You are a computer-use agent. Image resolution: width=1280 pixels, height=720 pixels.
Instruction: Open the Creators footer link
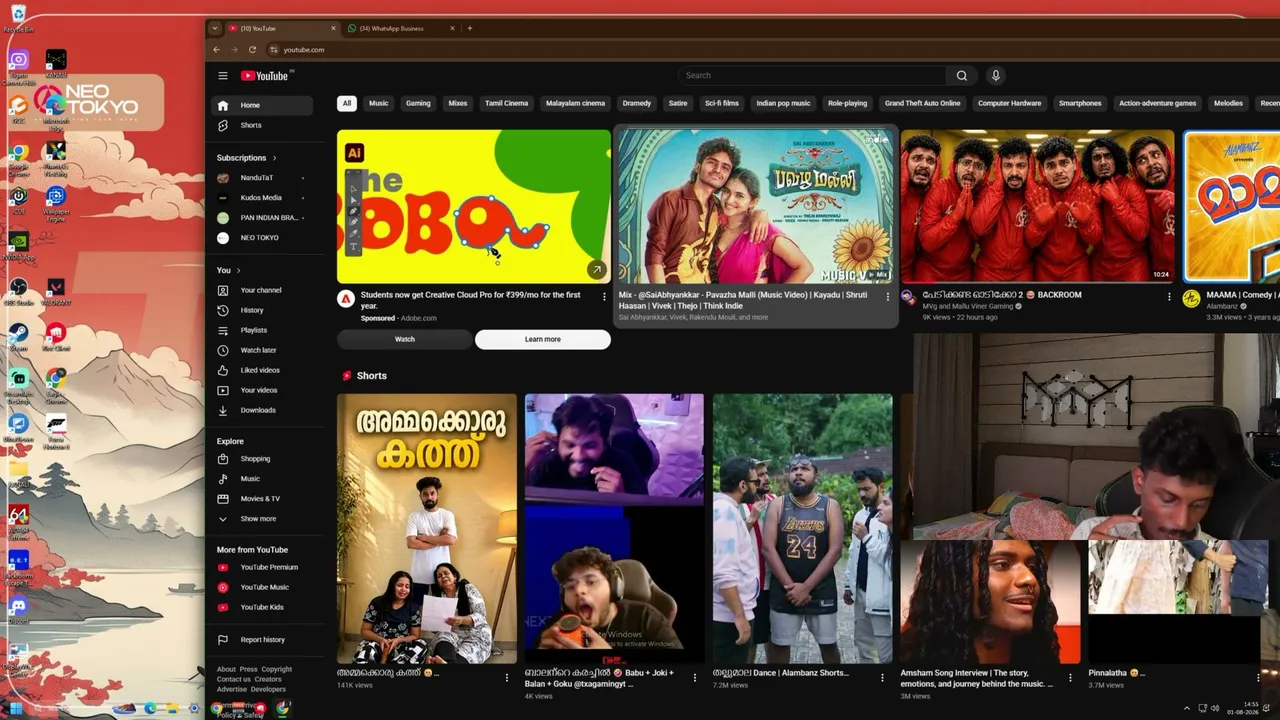268,679
